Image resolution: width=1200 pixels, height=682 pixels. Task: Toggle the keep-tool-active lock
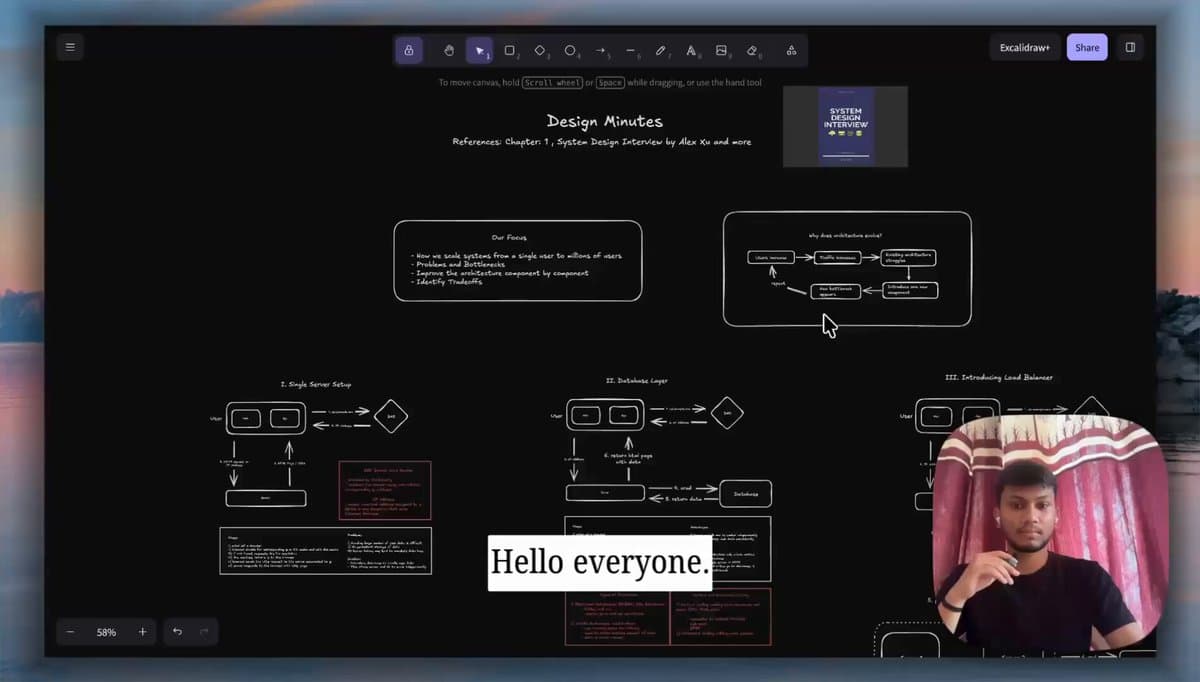(x=408, y=50)
